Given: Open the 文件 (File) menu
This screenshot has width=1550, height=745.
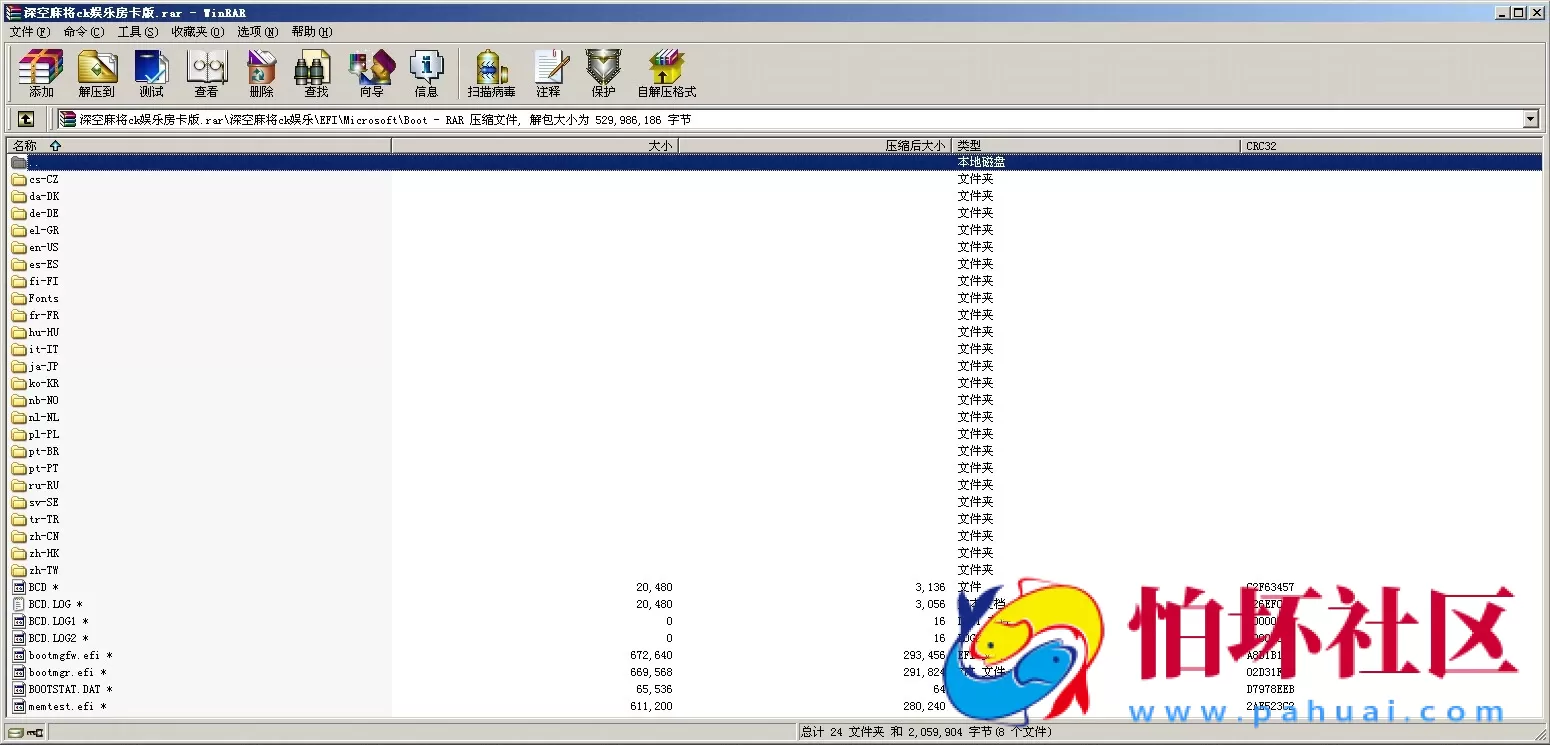Looking at the screenshot, I should [x=29, y=32].
